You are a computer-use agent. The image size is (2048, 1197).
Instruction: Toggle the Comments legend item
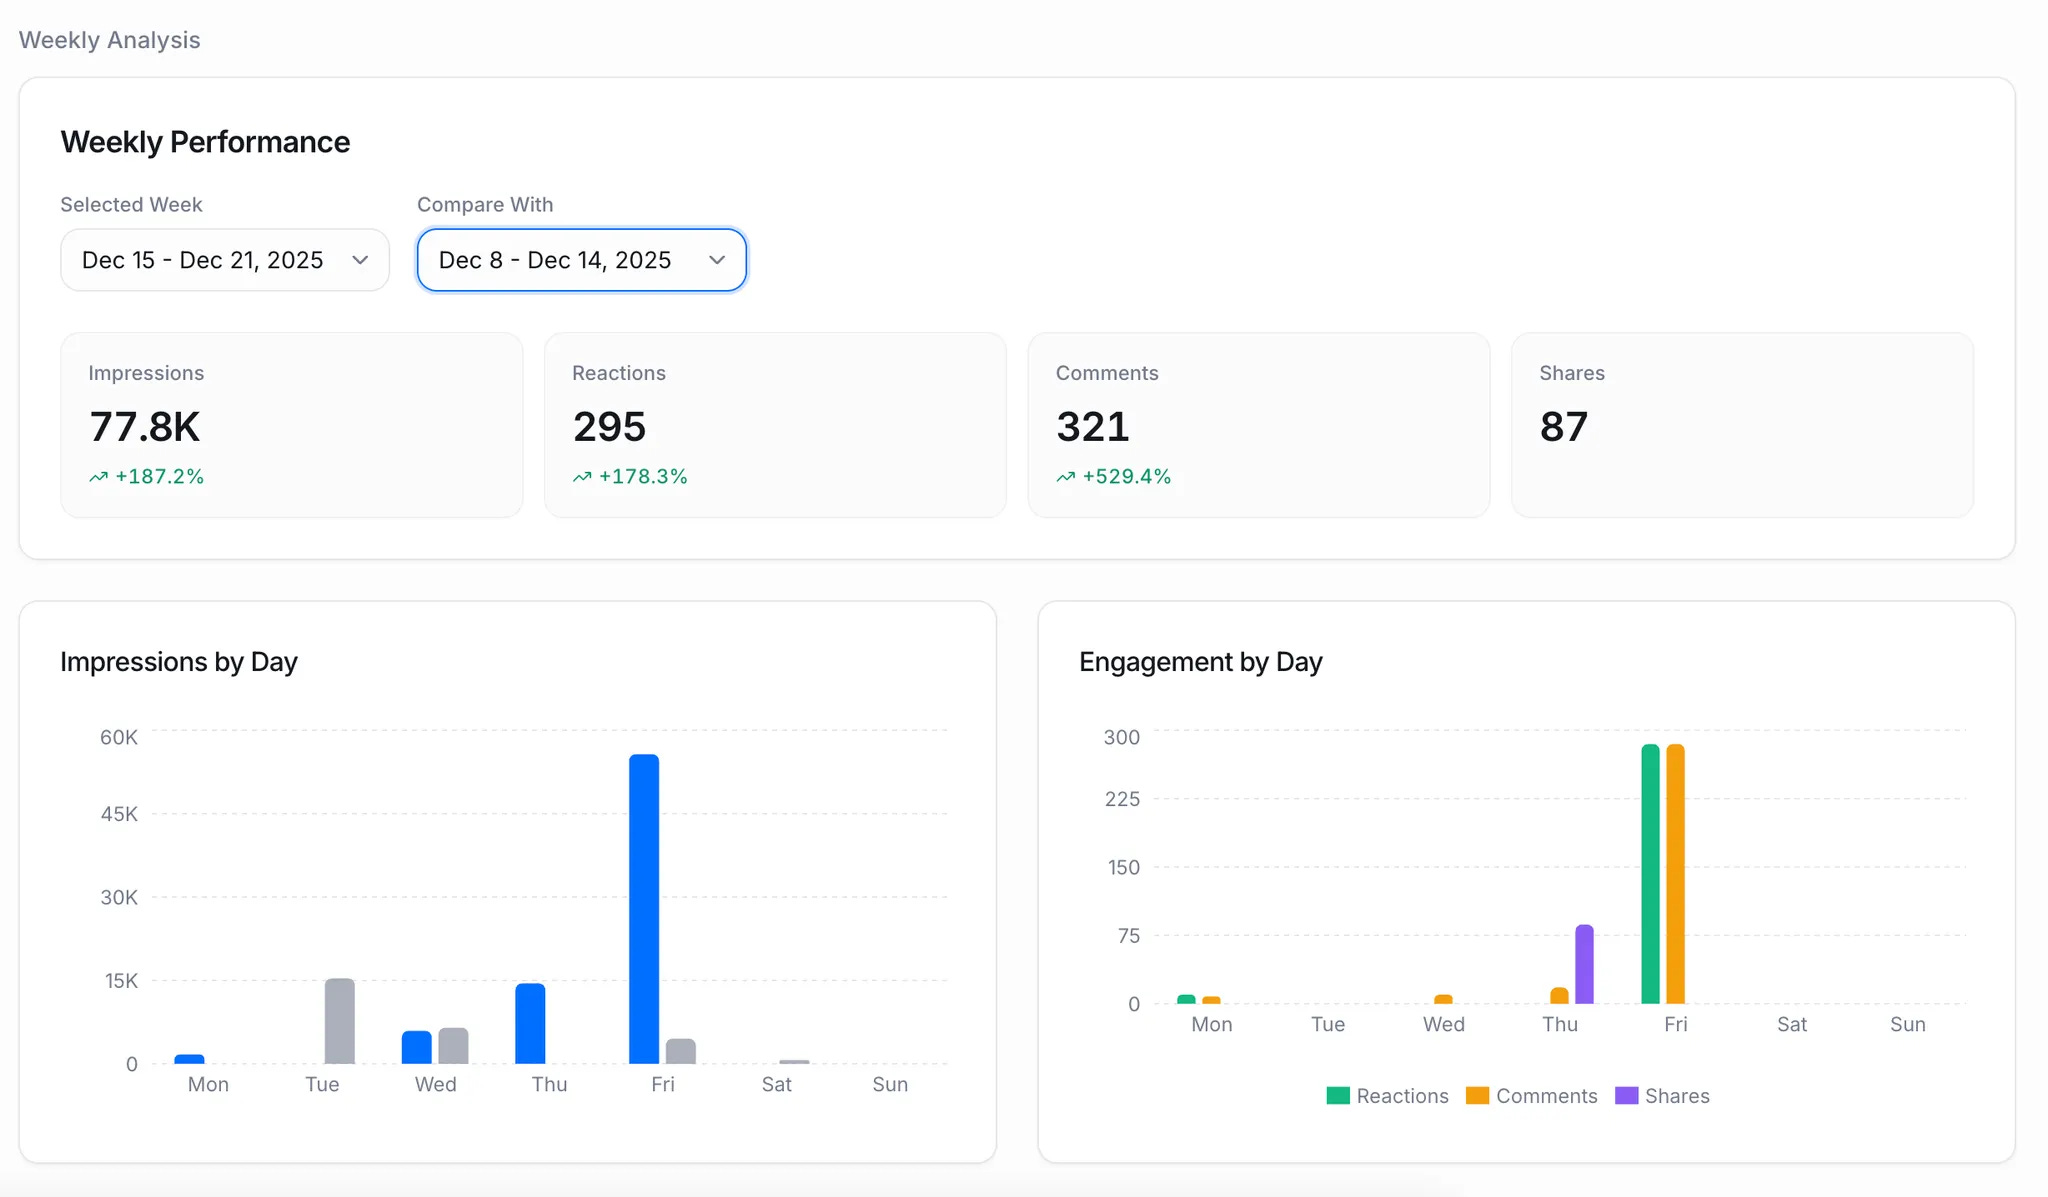(x=1546, y=1096)
